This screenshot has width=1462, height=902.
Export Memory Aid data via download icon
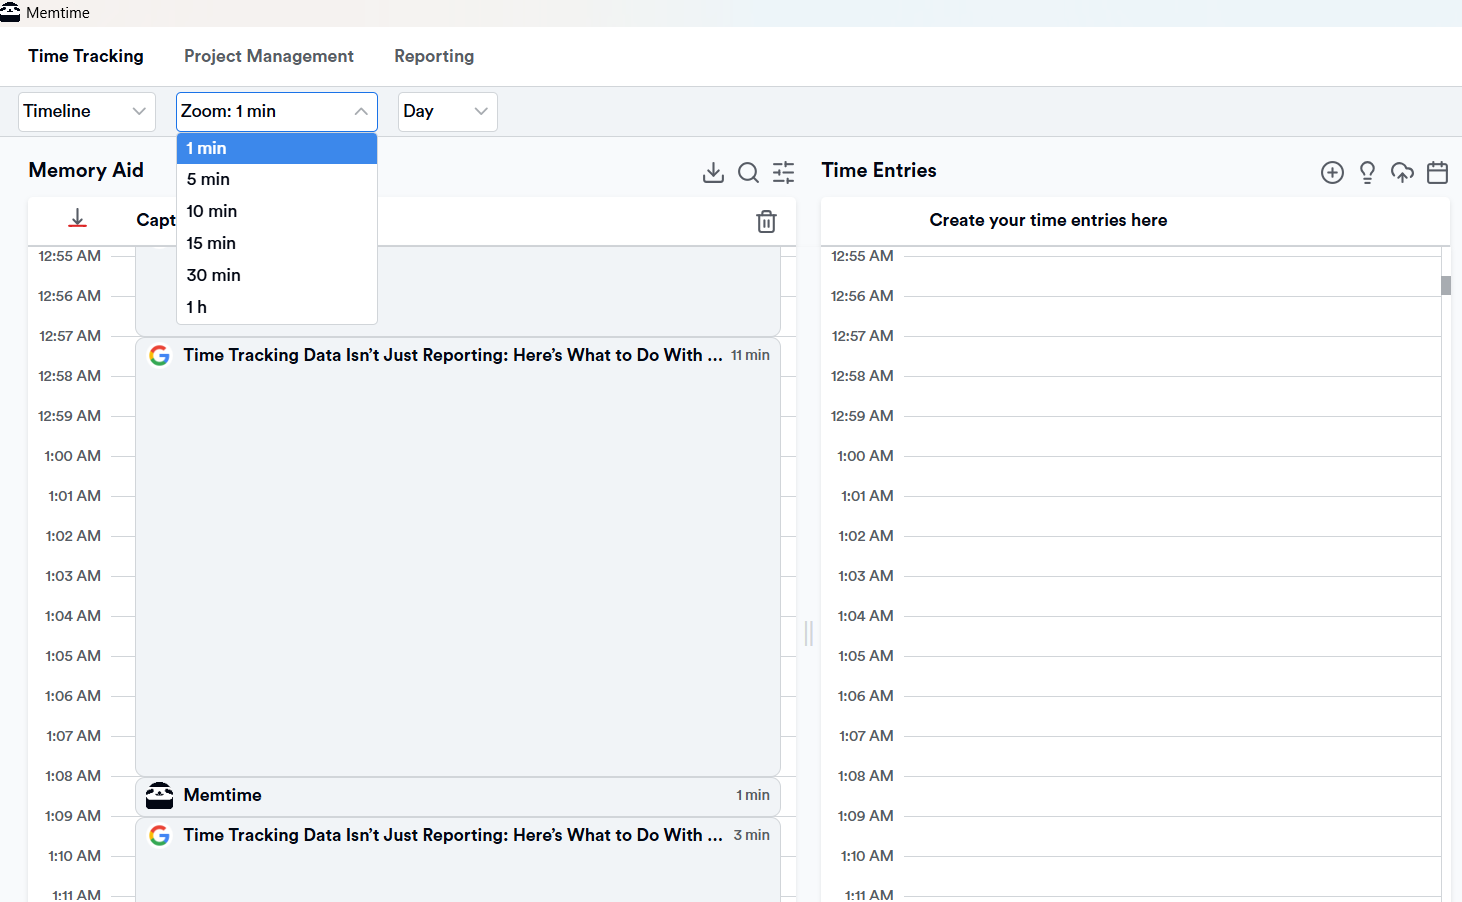(713, 172)
